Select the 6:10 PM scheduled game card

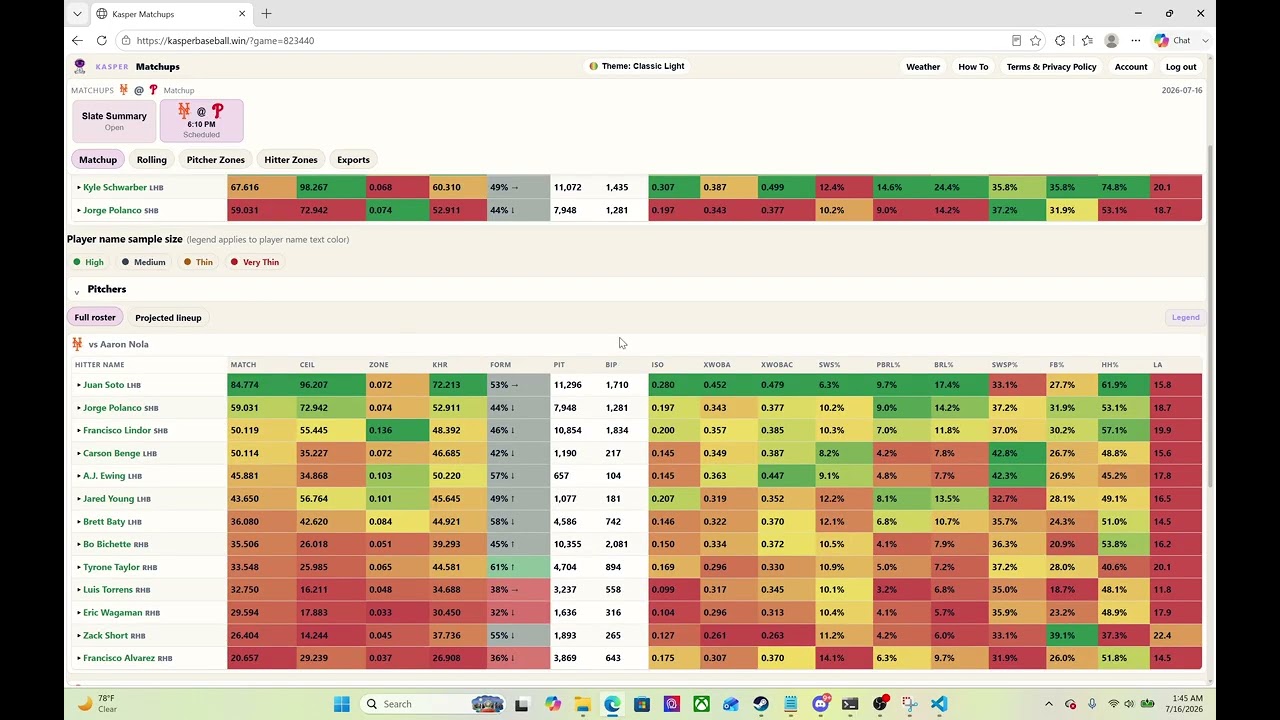click(x=201, y=121)
